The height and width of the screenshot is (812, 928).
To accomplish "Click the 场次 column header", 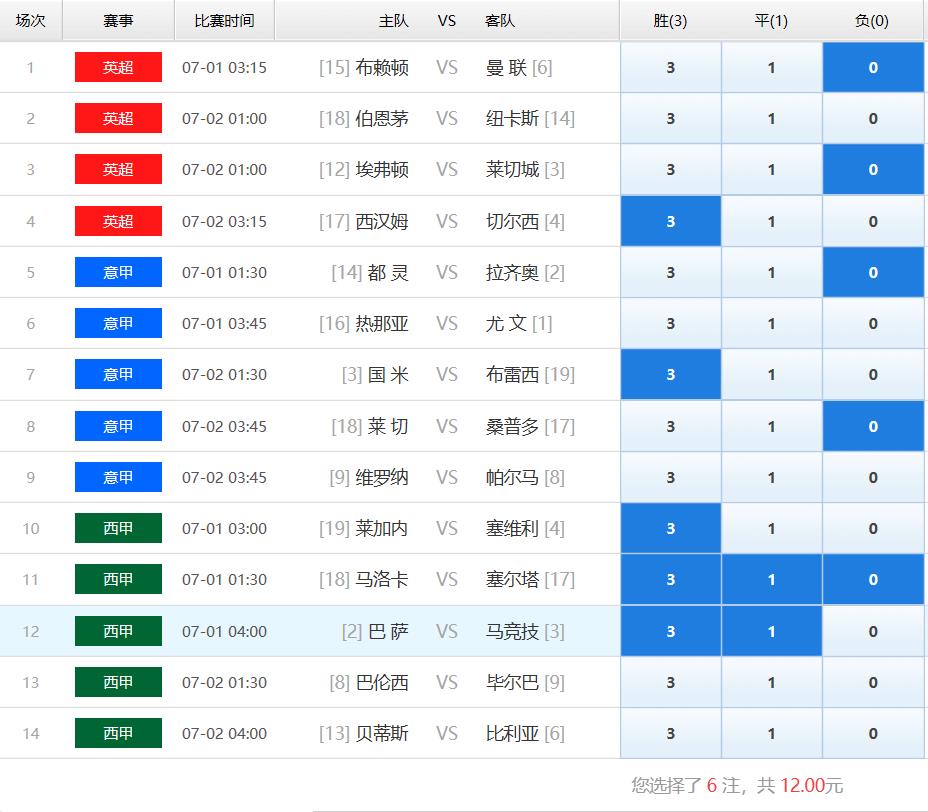I will (x=31, y=21).
